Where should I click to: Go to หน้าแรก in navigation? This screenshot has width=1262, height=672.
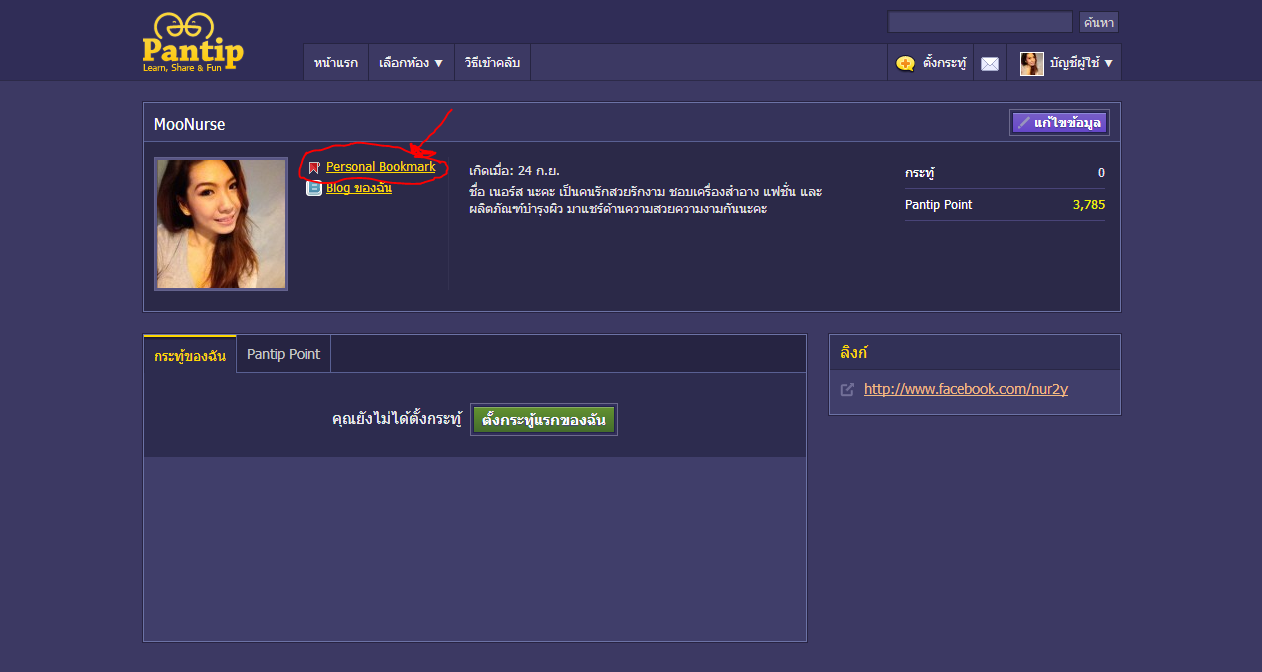tap(336, 62)
